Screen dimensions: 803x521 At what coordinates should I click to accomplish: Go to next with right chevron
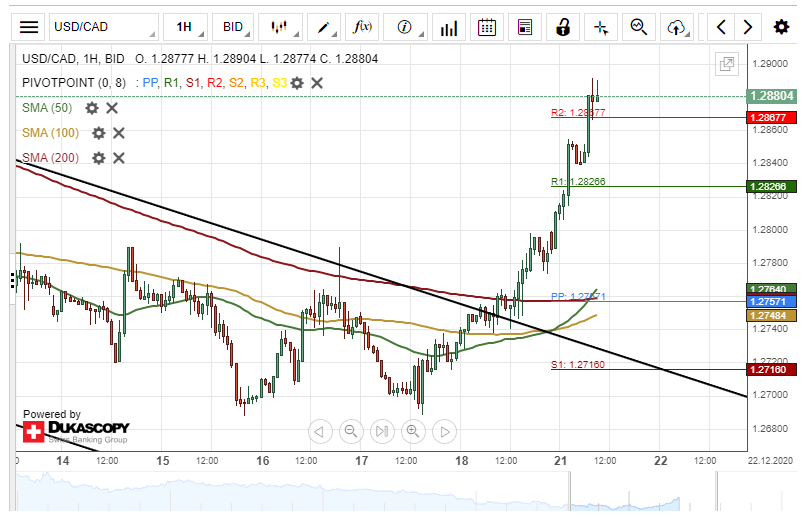[x=748, y=27]
